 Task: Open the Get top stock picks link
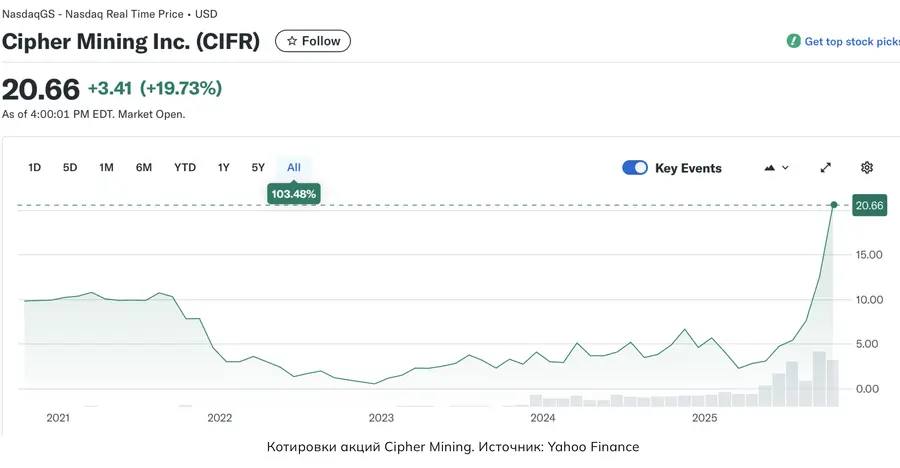click(x=851, y=42)
